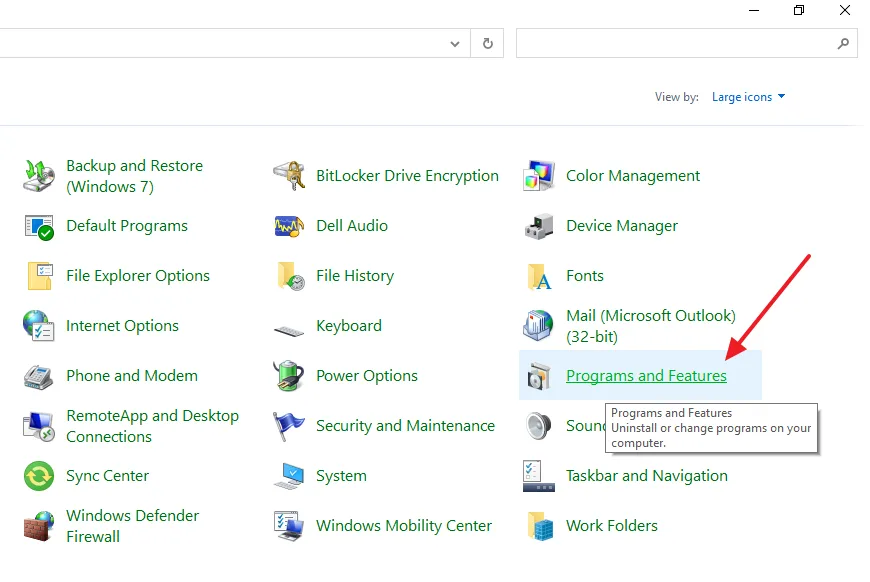The image size is (870, 582).
Task: Click the BitLocker Drive Encryption padlock icon
Action: 289,176
